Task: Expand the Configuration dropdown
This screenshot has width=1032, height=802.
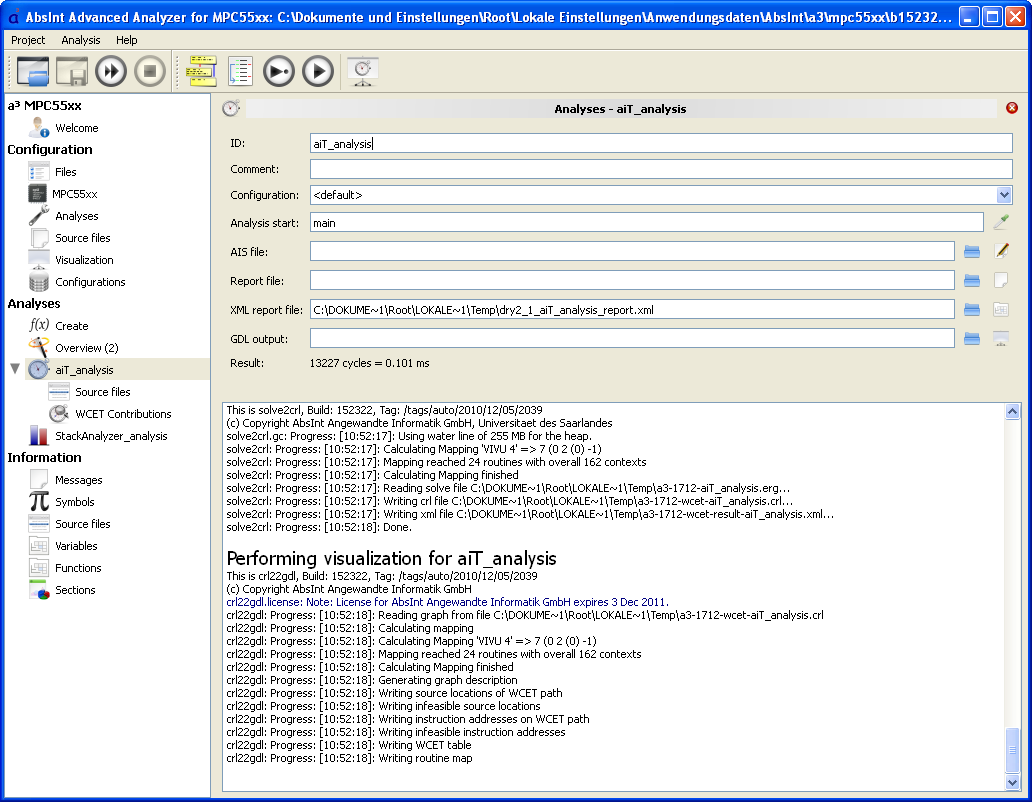Action: [1003, 195]
